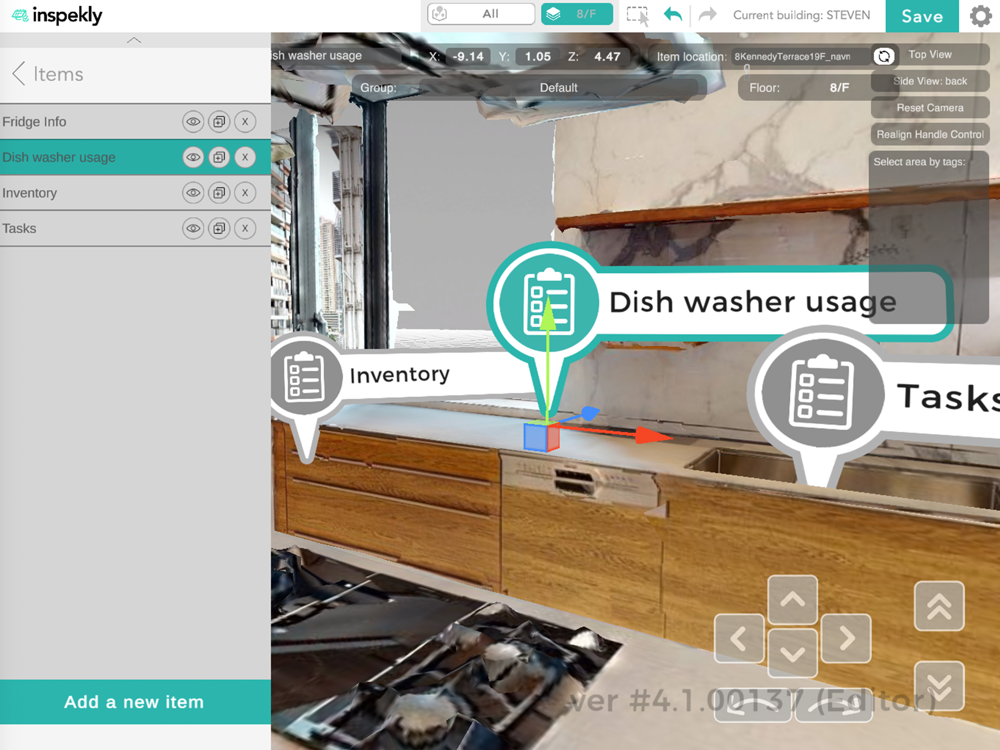Delete the Tasks item
This screenshot has height=750, width=1000.
pos(245,228)
